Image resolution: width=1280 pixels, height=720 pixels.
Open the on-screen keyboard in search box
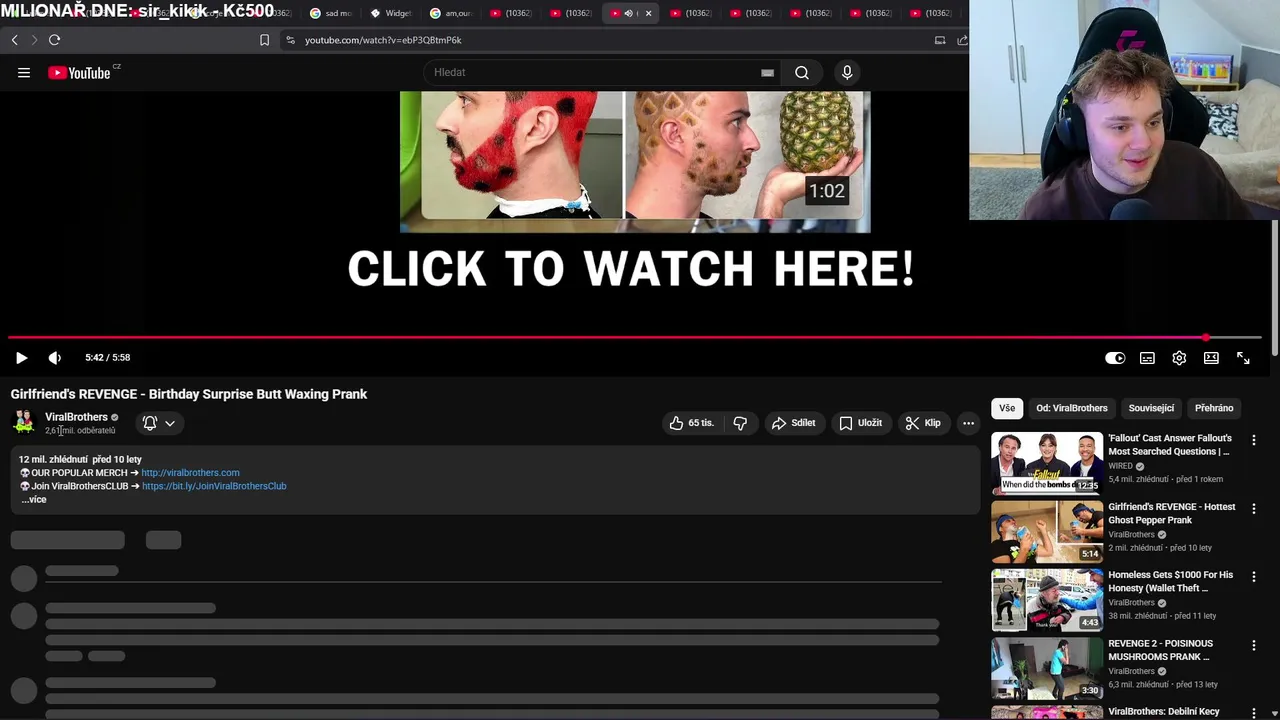[767, 72]
